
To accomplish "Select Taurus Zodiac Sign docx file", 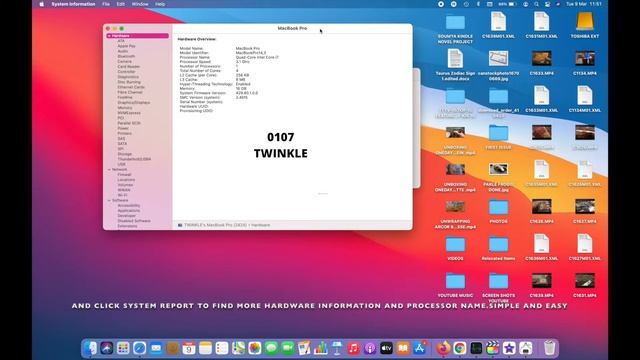I will 455,64.
